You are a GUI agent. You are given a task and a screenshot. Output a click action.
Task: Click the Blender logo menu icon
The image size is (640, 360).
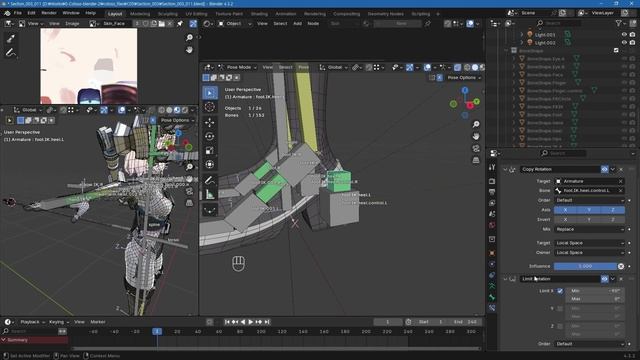(7, 13)
